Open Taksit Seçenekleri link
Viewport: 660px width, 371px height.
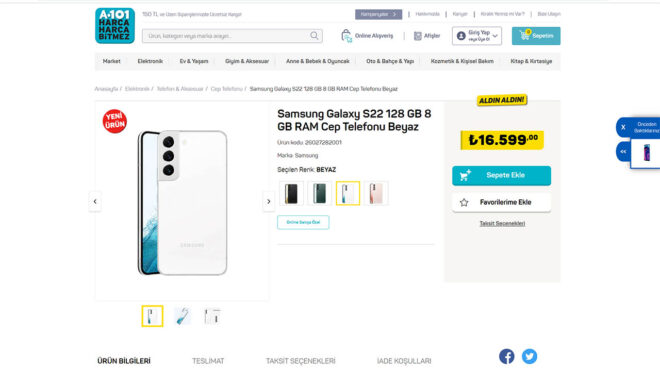pyautogui.click(x=502, y=224)
